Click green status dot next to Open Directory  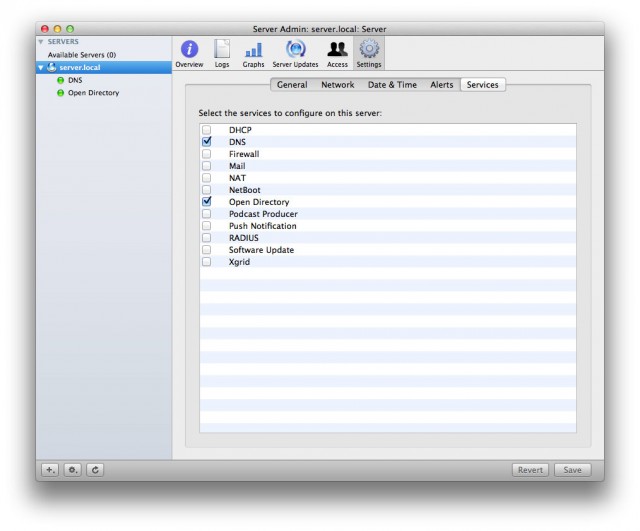pos(60,93)
